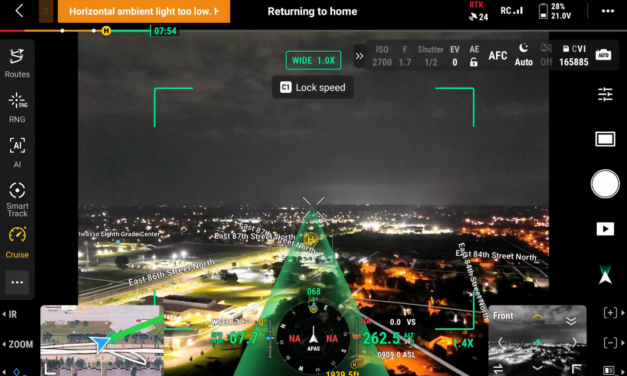Tap the 1.4X zoom frame label
Viewport: 627px width, 376px height.
[x=463, y=343]
